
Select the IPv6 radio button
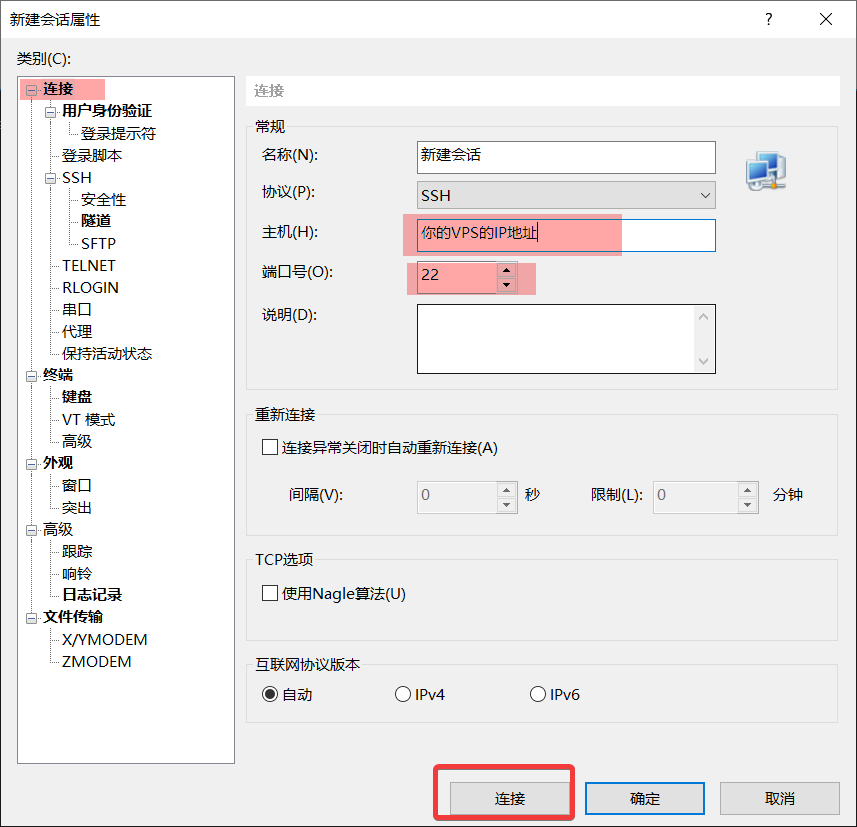538,694
